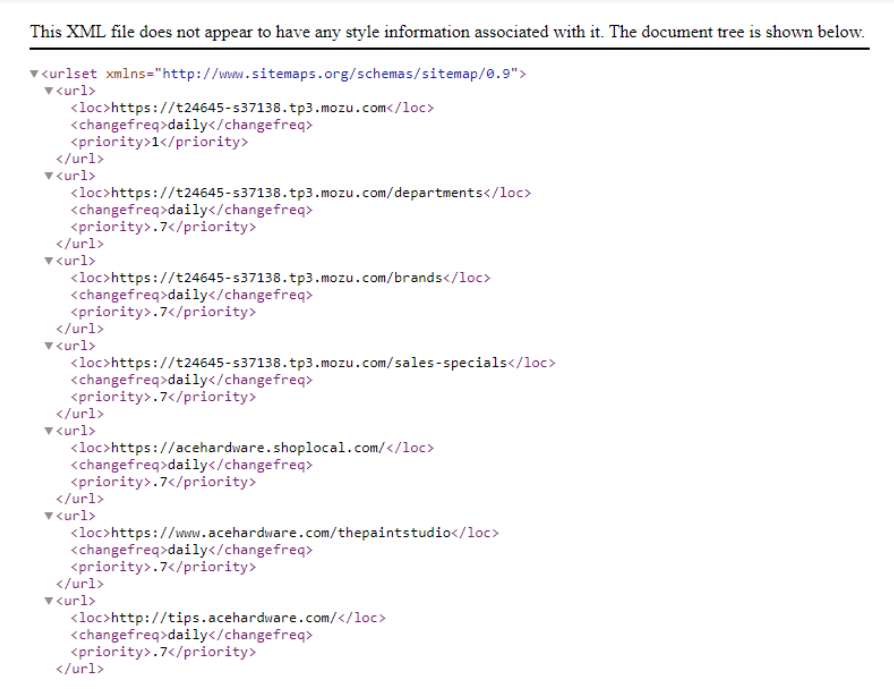
Task: Click the closing </url> tag after tips.acehardware.com
Action: (x=80, y=669)
